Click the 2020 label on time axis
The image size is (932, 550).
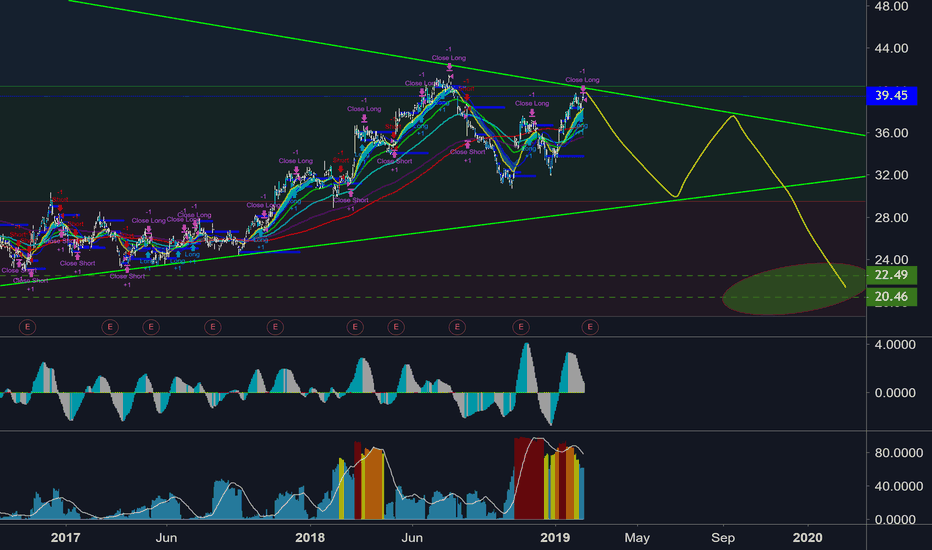pyautogui.click(x=808, y=538)
